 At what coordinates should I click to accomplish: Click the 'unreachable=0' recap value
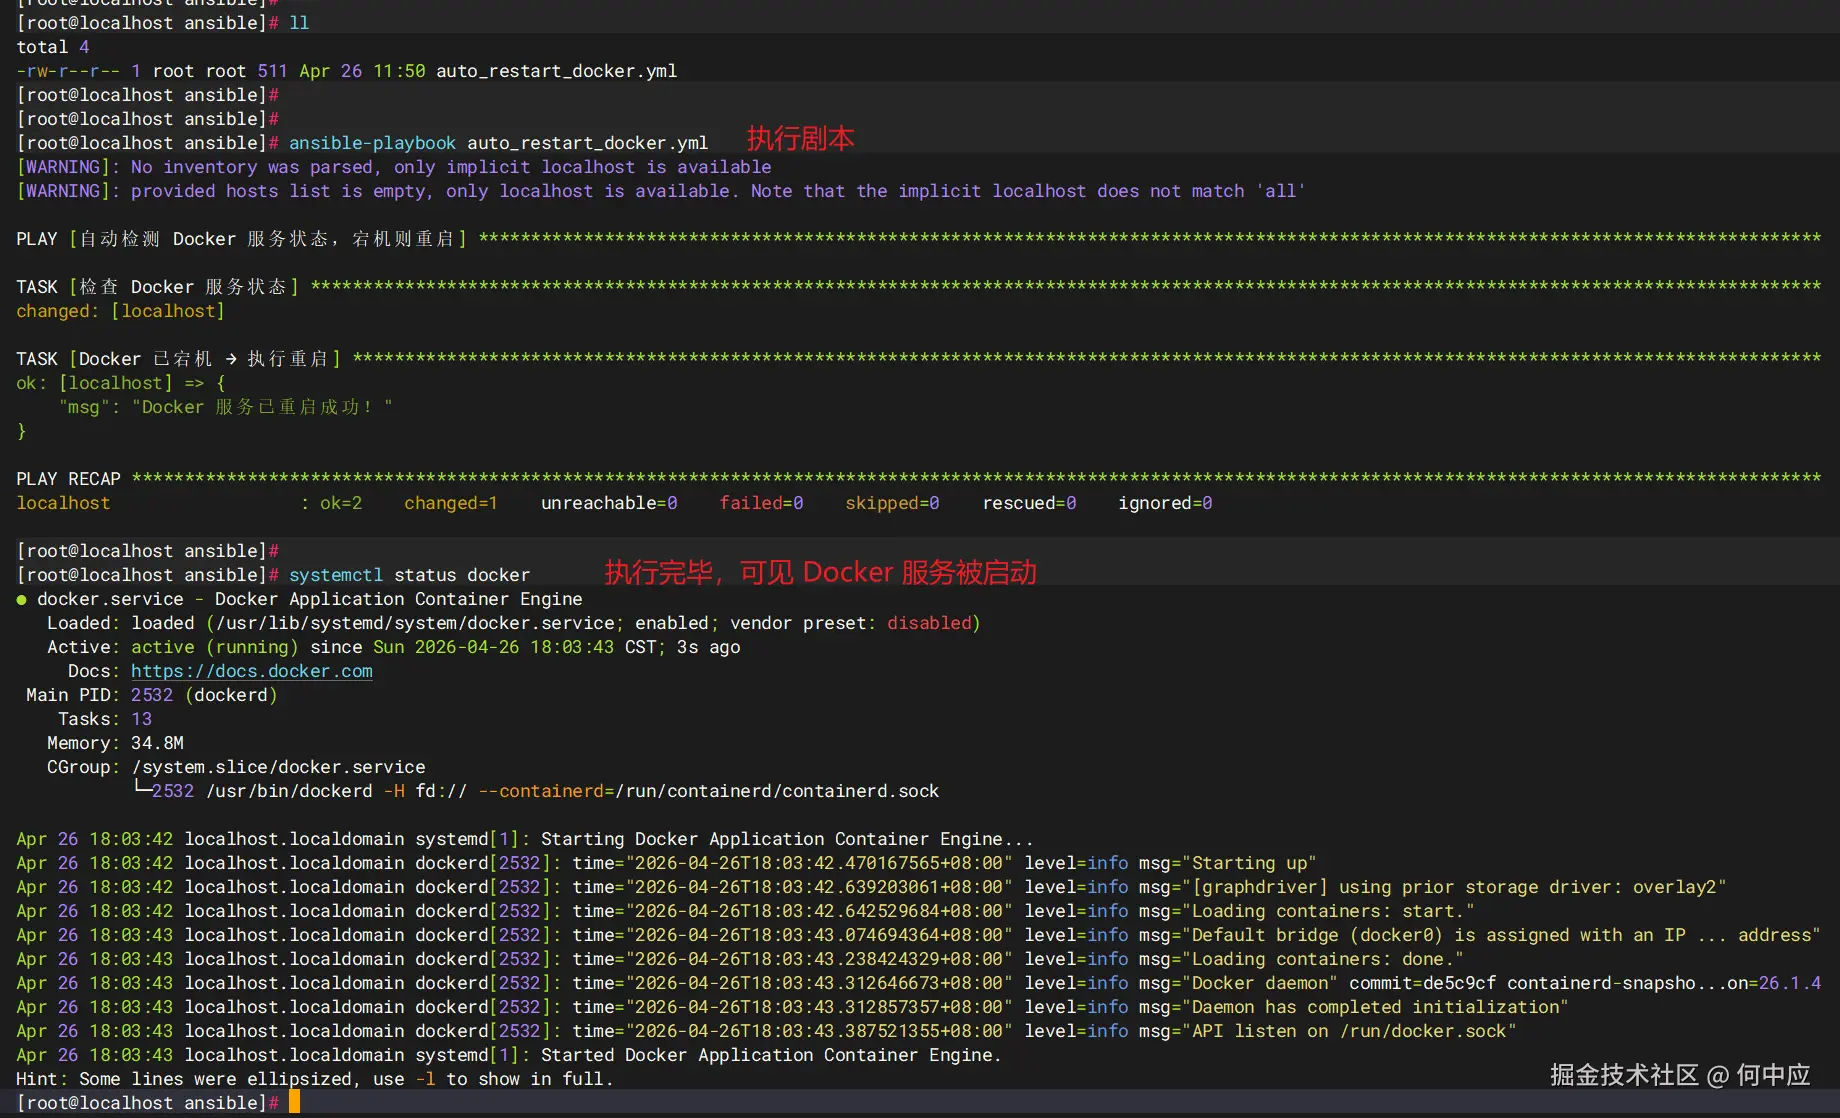click(x=609, y=503)
